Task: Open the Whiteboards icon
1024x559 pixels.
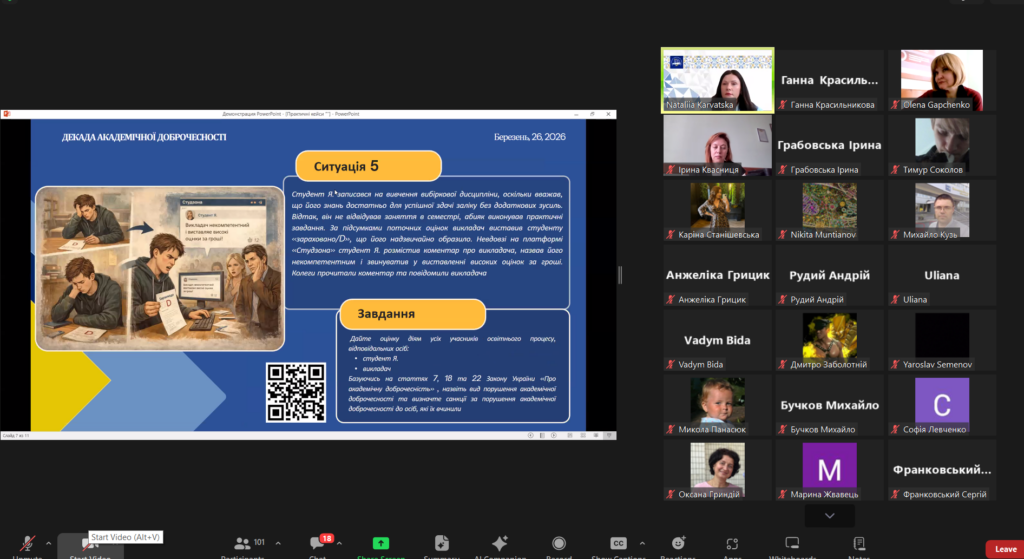Action: coord(792,545)
